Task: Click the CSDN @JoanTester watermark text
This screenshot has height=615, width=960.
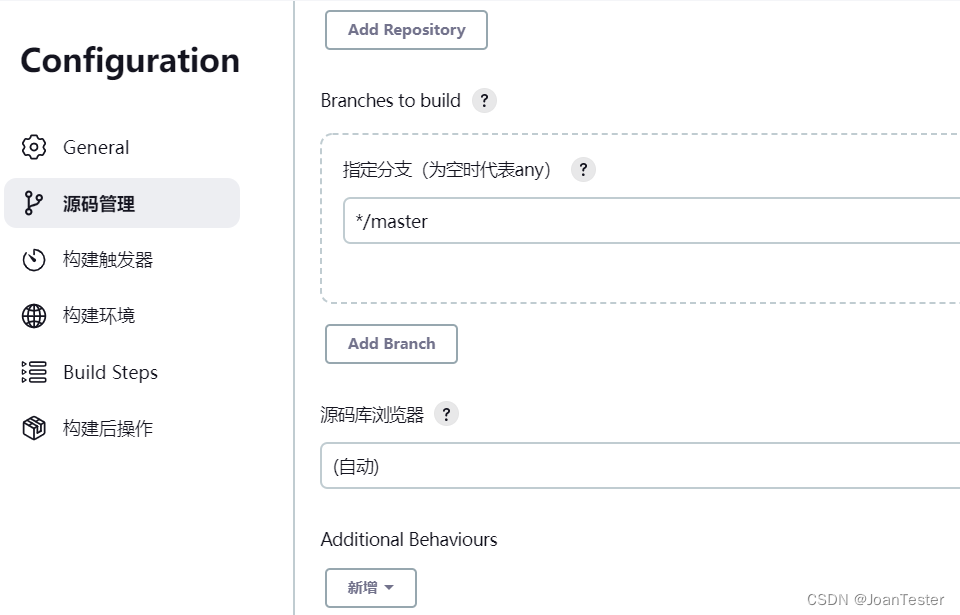Action: 878,600
